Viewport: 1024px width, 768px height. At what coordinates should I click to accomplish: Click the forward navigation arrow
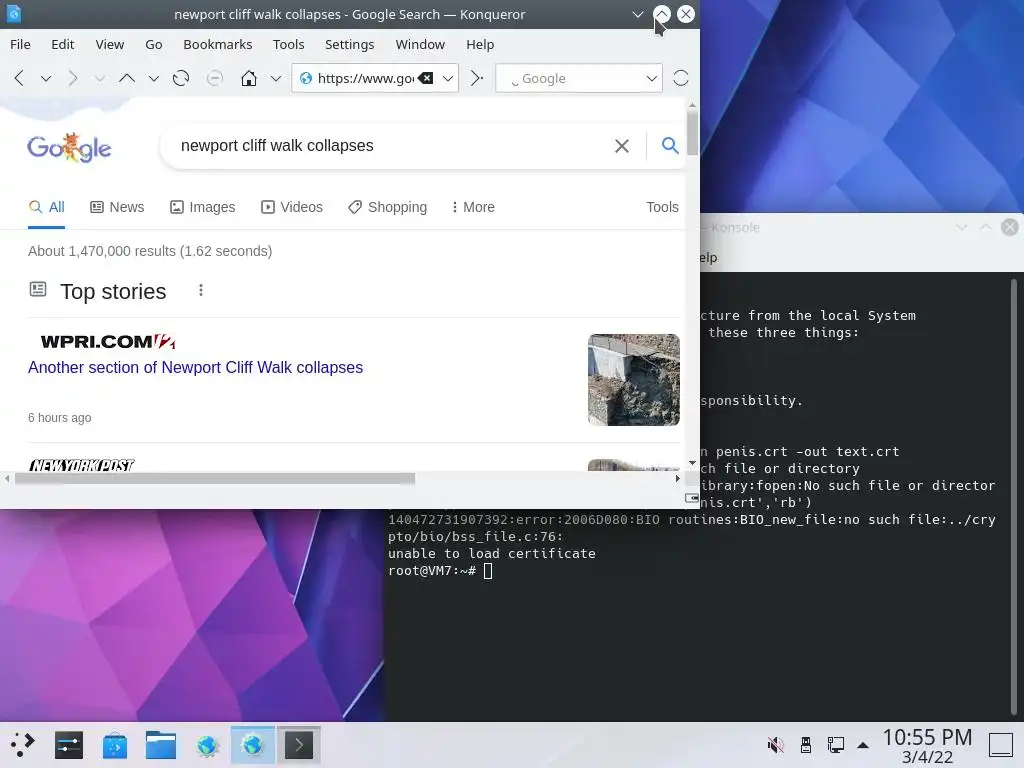[72, 78]
